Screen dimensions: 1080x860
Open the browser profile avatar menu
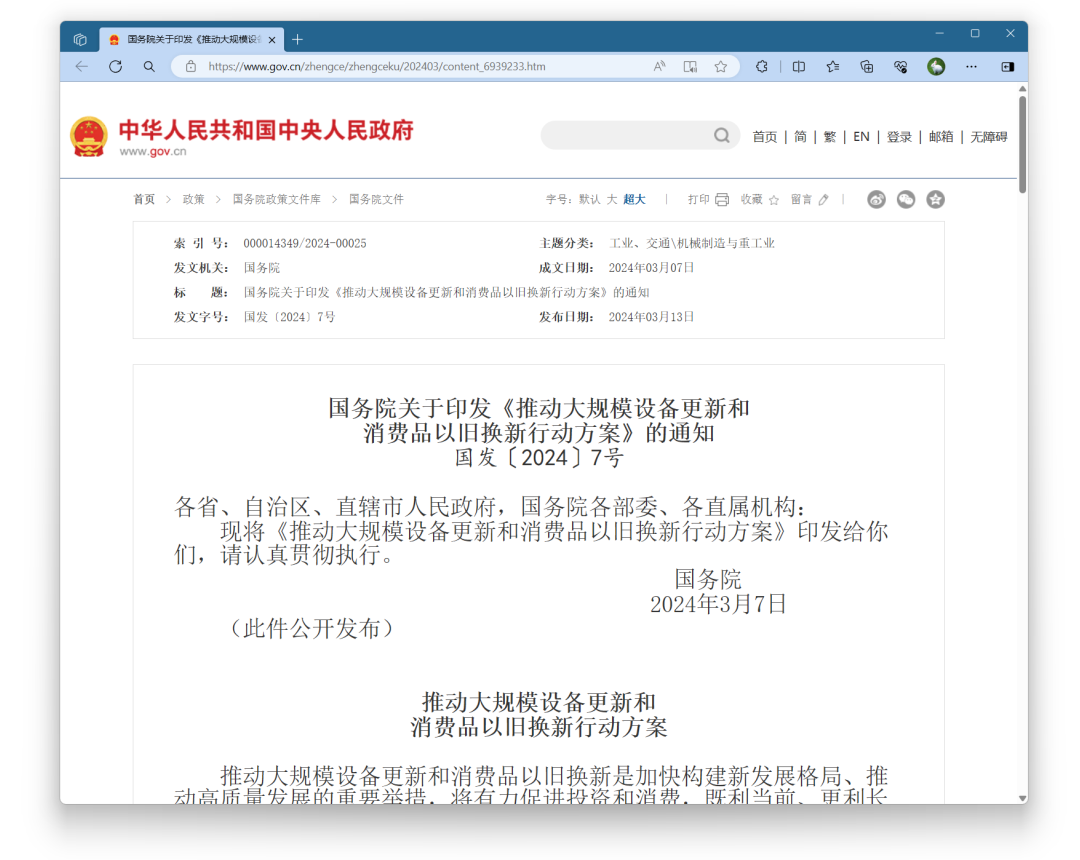[x=936, y=67]
